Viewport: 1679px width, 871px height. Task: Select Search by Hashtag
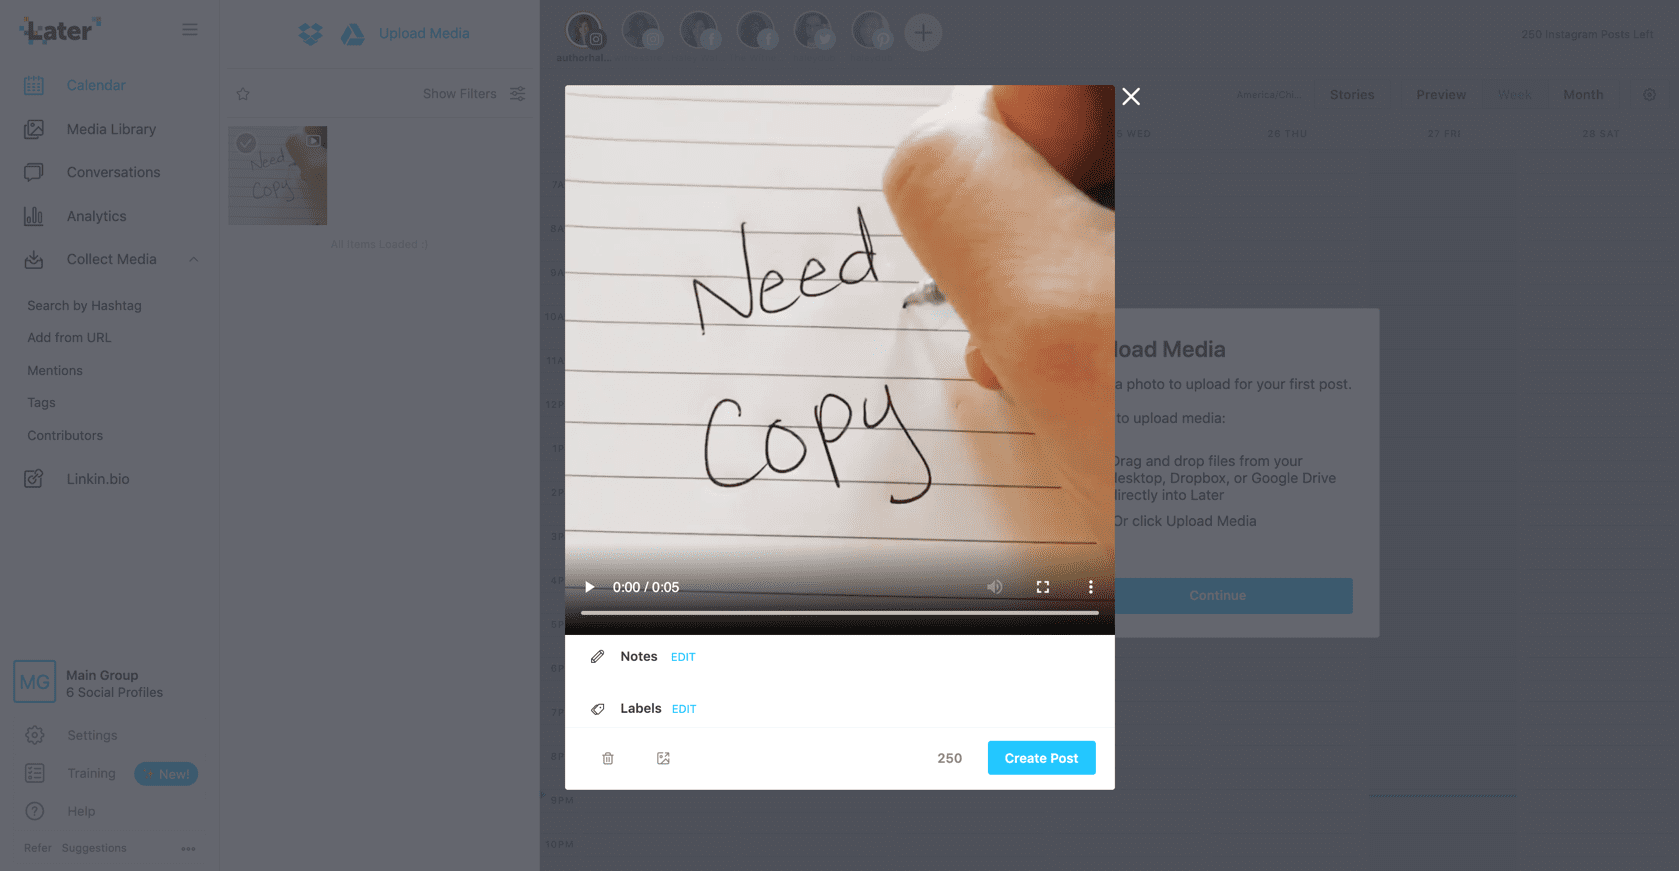[84, 306]
